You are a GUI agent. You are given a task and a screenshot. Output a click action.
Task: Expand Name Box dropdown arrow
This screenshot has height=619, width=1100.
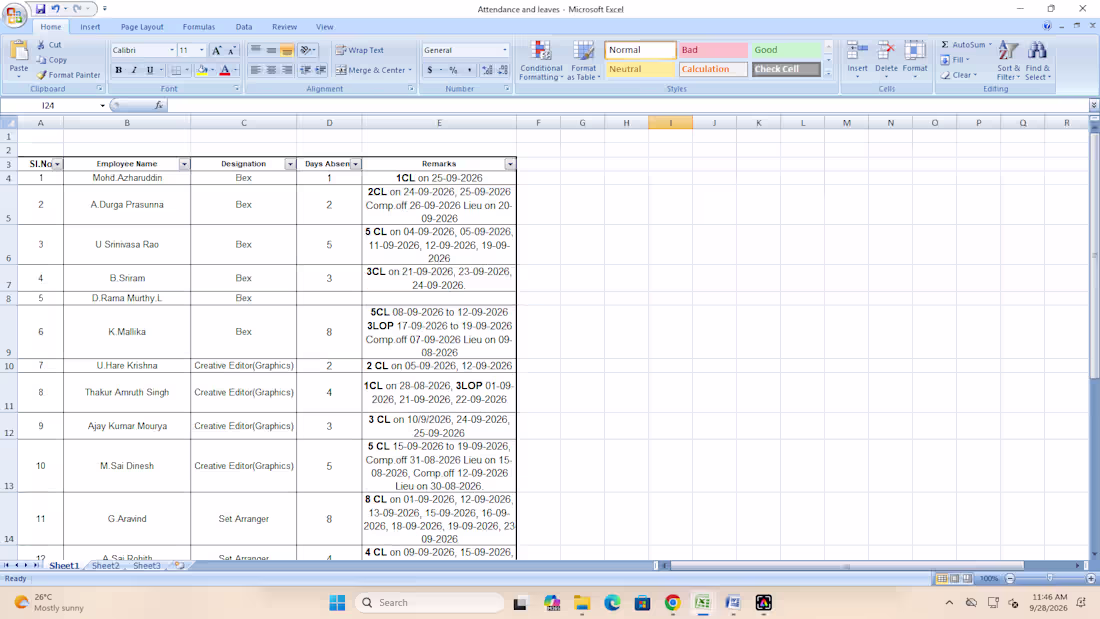tap(102, 106)
